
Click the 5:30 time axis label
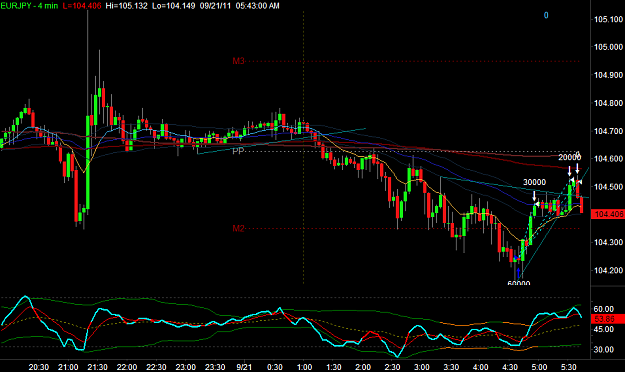tap(569, 367)
